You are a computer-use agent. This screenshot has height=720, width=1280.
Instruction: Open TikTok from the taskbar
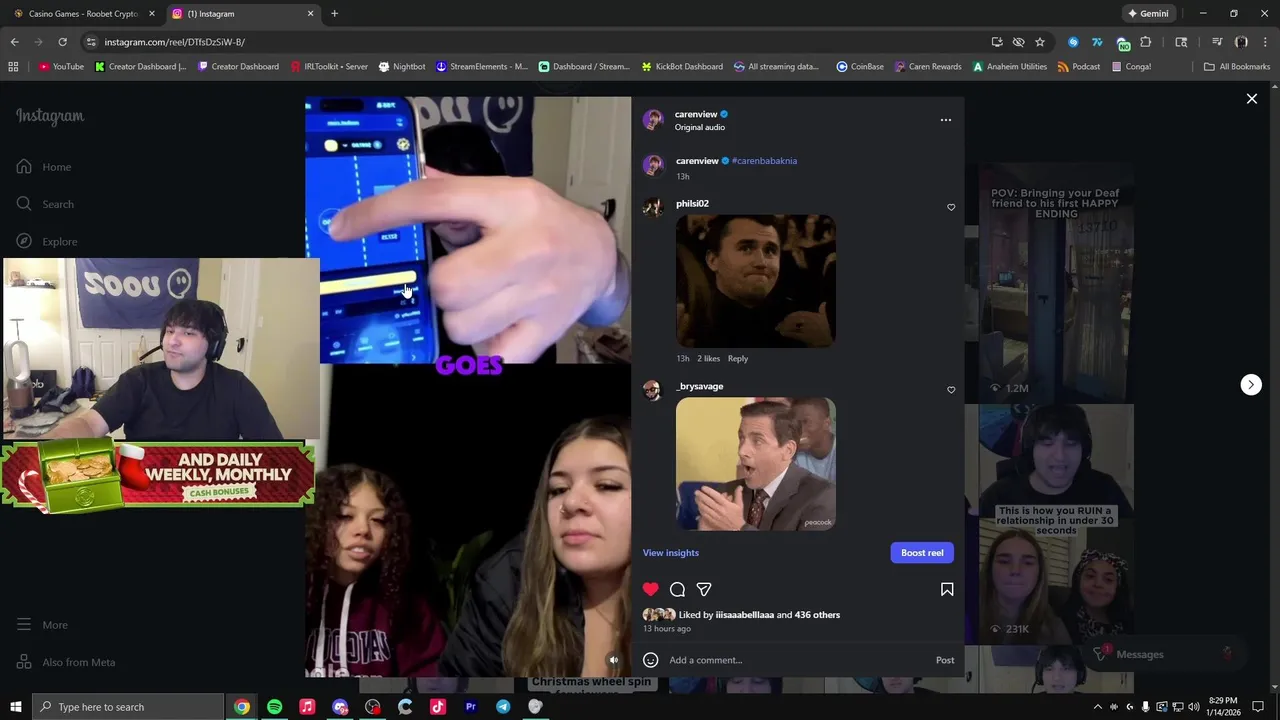438,707
